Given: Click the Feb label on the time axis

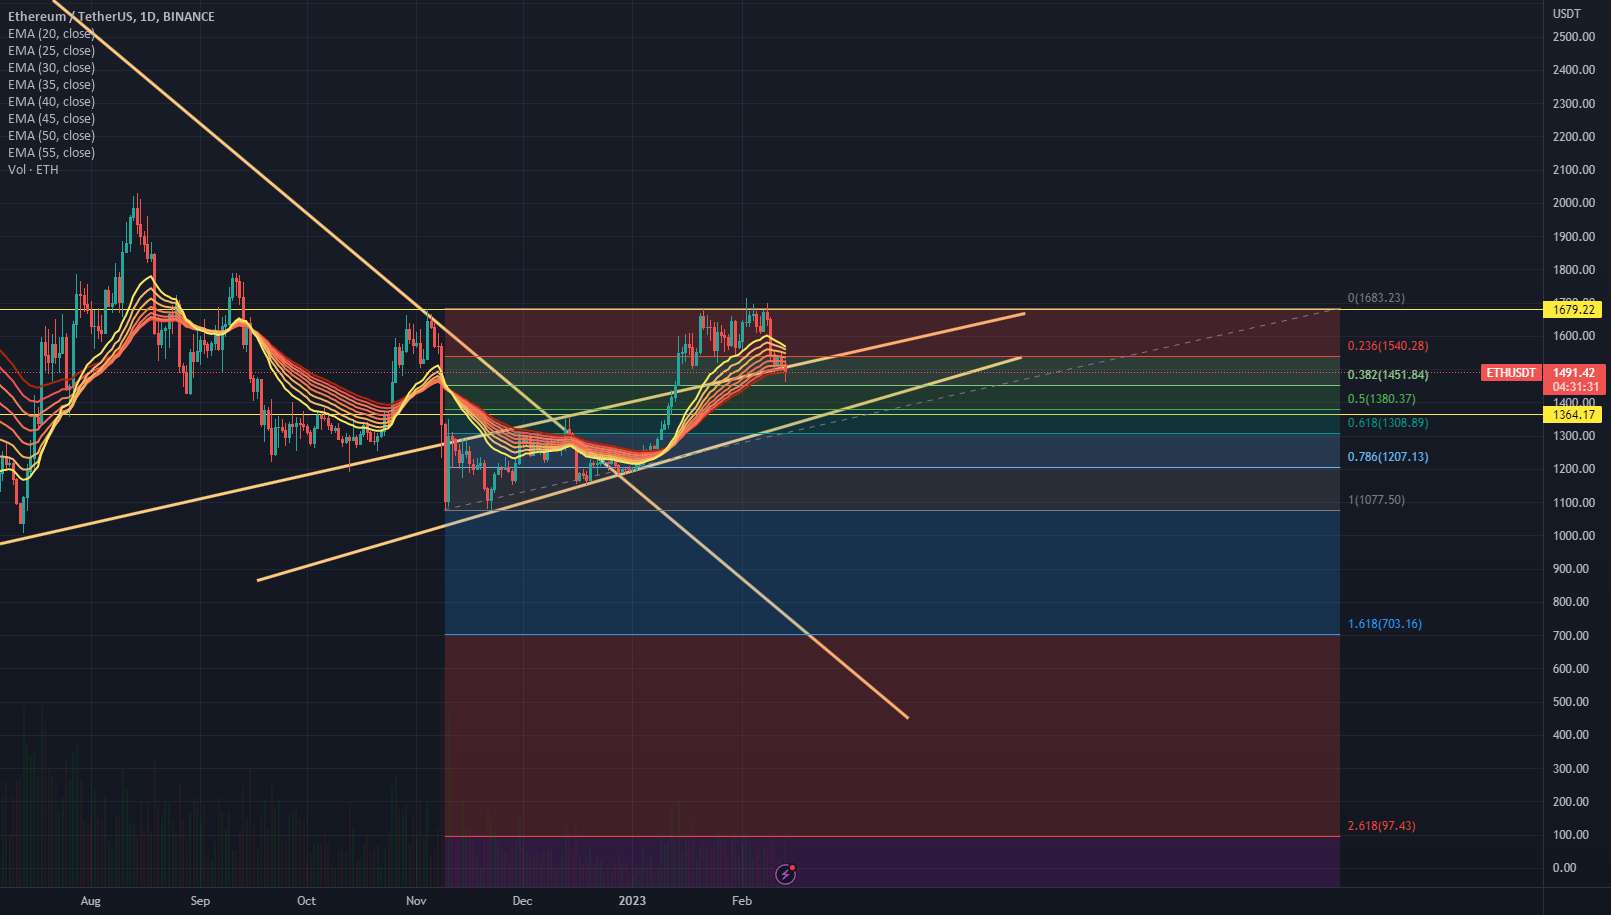Looking at the screenshot, I should point(741,901).
